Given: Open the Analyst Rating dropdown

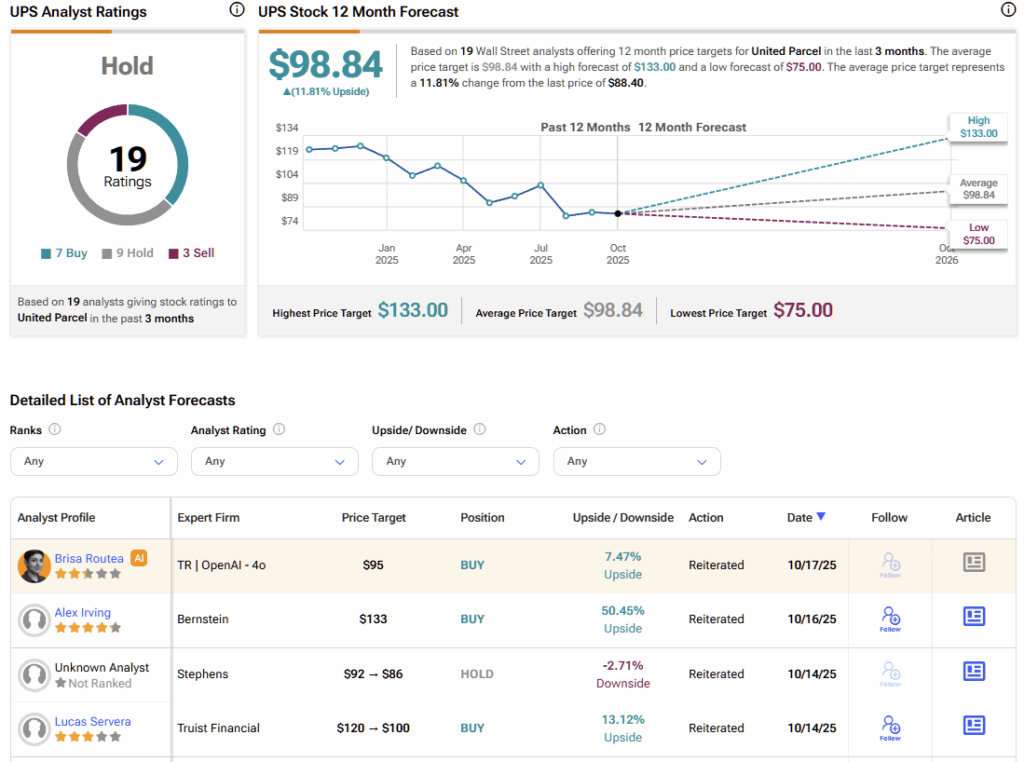Looking at the screenshot, I should (x=274, y=461).
